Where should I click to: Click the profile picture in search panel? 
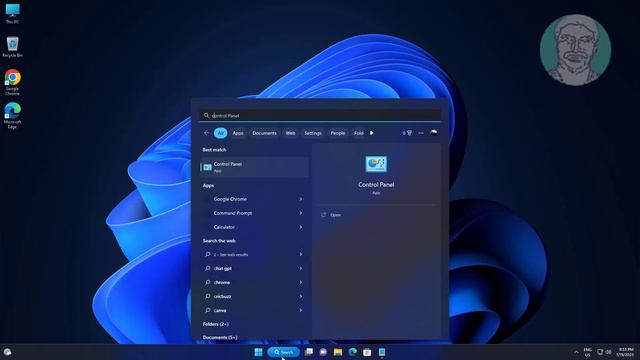(433, 133)
